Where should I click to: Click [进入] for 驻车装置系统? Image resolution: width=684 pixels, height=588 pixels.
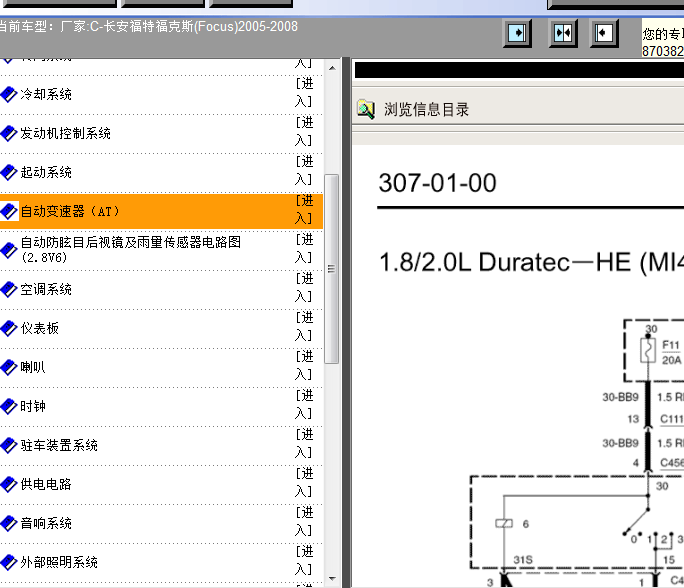click(304, 443)
